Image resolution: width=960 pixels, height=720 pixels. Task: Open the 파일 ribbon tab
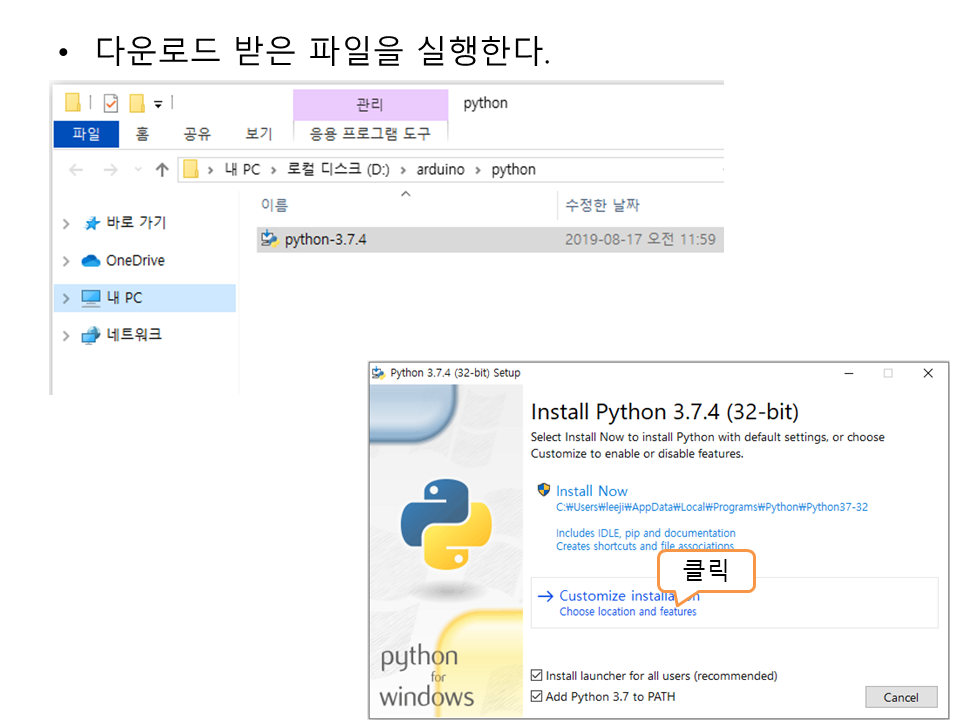(86, 134)
